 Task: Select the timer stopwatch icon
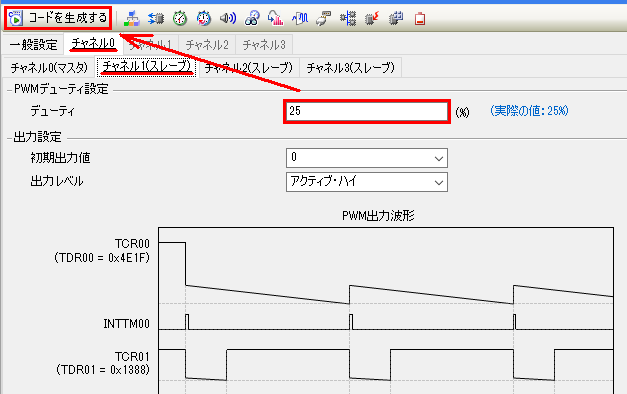[x=180, y=18]
